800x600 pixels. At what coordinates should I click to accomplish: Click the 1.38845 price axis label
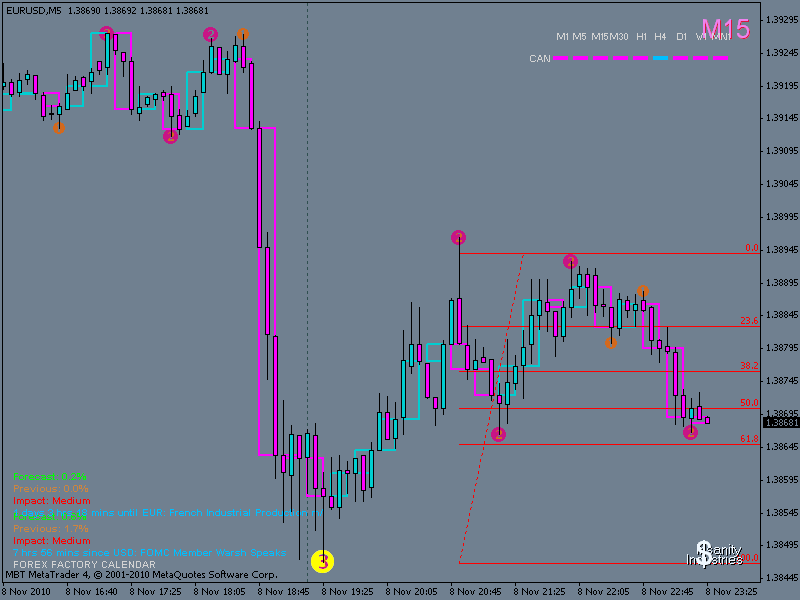(x=782, y=315)
